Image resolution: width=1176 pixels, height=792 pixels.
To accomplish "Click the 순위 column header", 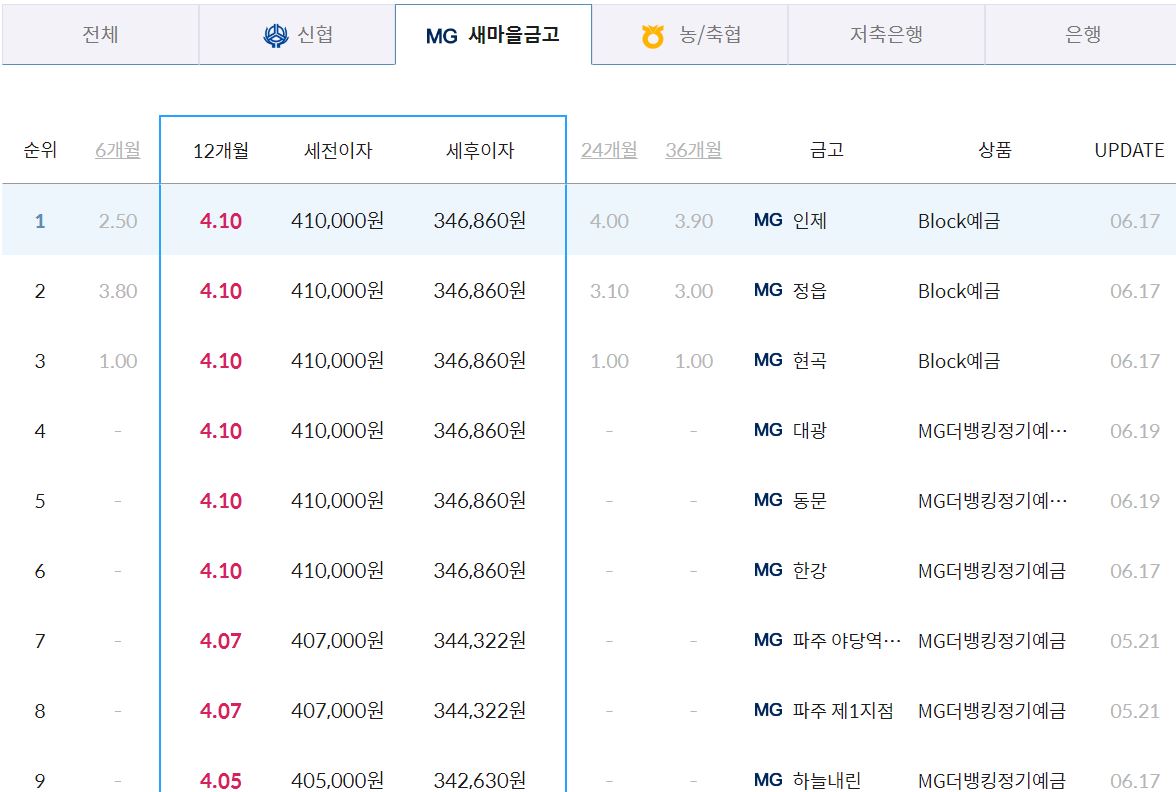I will pos(40,150).
